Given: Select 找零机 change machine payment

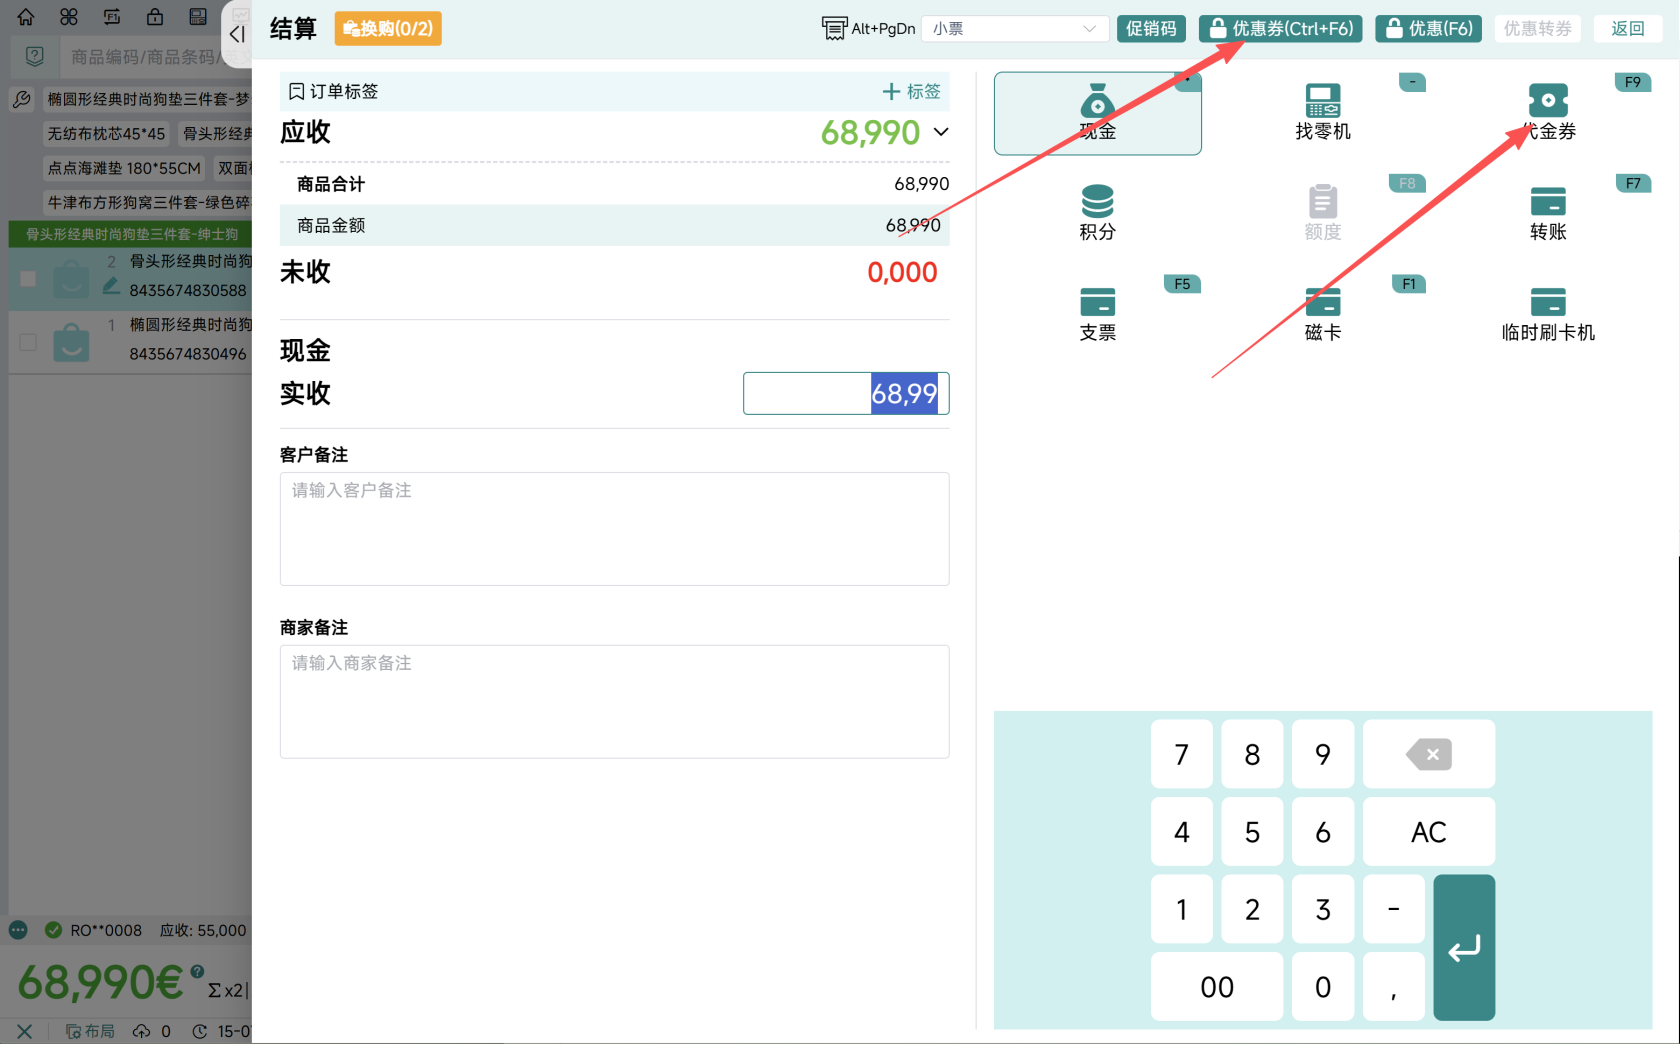Looking at the screenshot, I should coord(1322,113).
